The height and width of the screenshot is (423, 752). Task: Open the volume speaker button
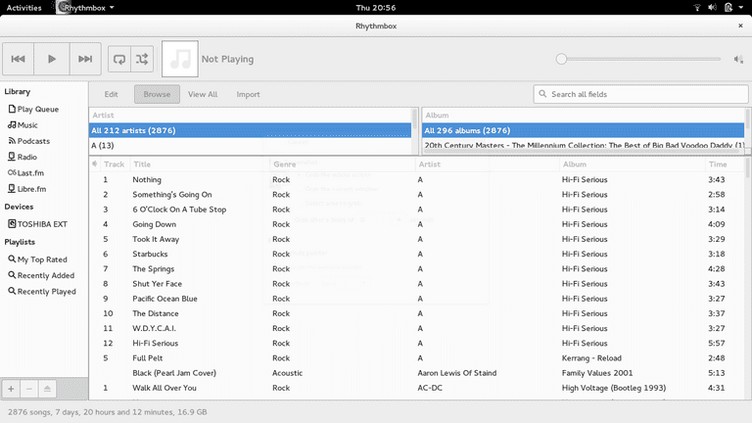pyautogui.click(x=738, y=59)
